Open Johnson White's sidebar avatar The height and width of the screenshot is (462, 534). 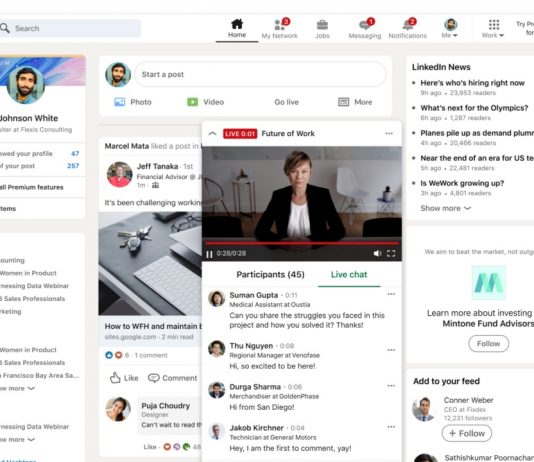point(26,85)
